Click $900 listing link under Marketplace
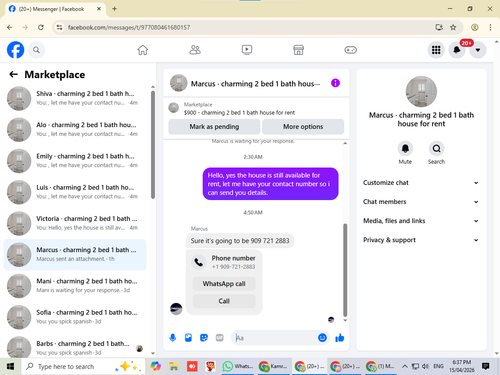The height and width of the screenshot is (375, 500). pos(239,113)
